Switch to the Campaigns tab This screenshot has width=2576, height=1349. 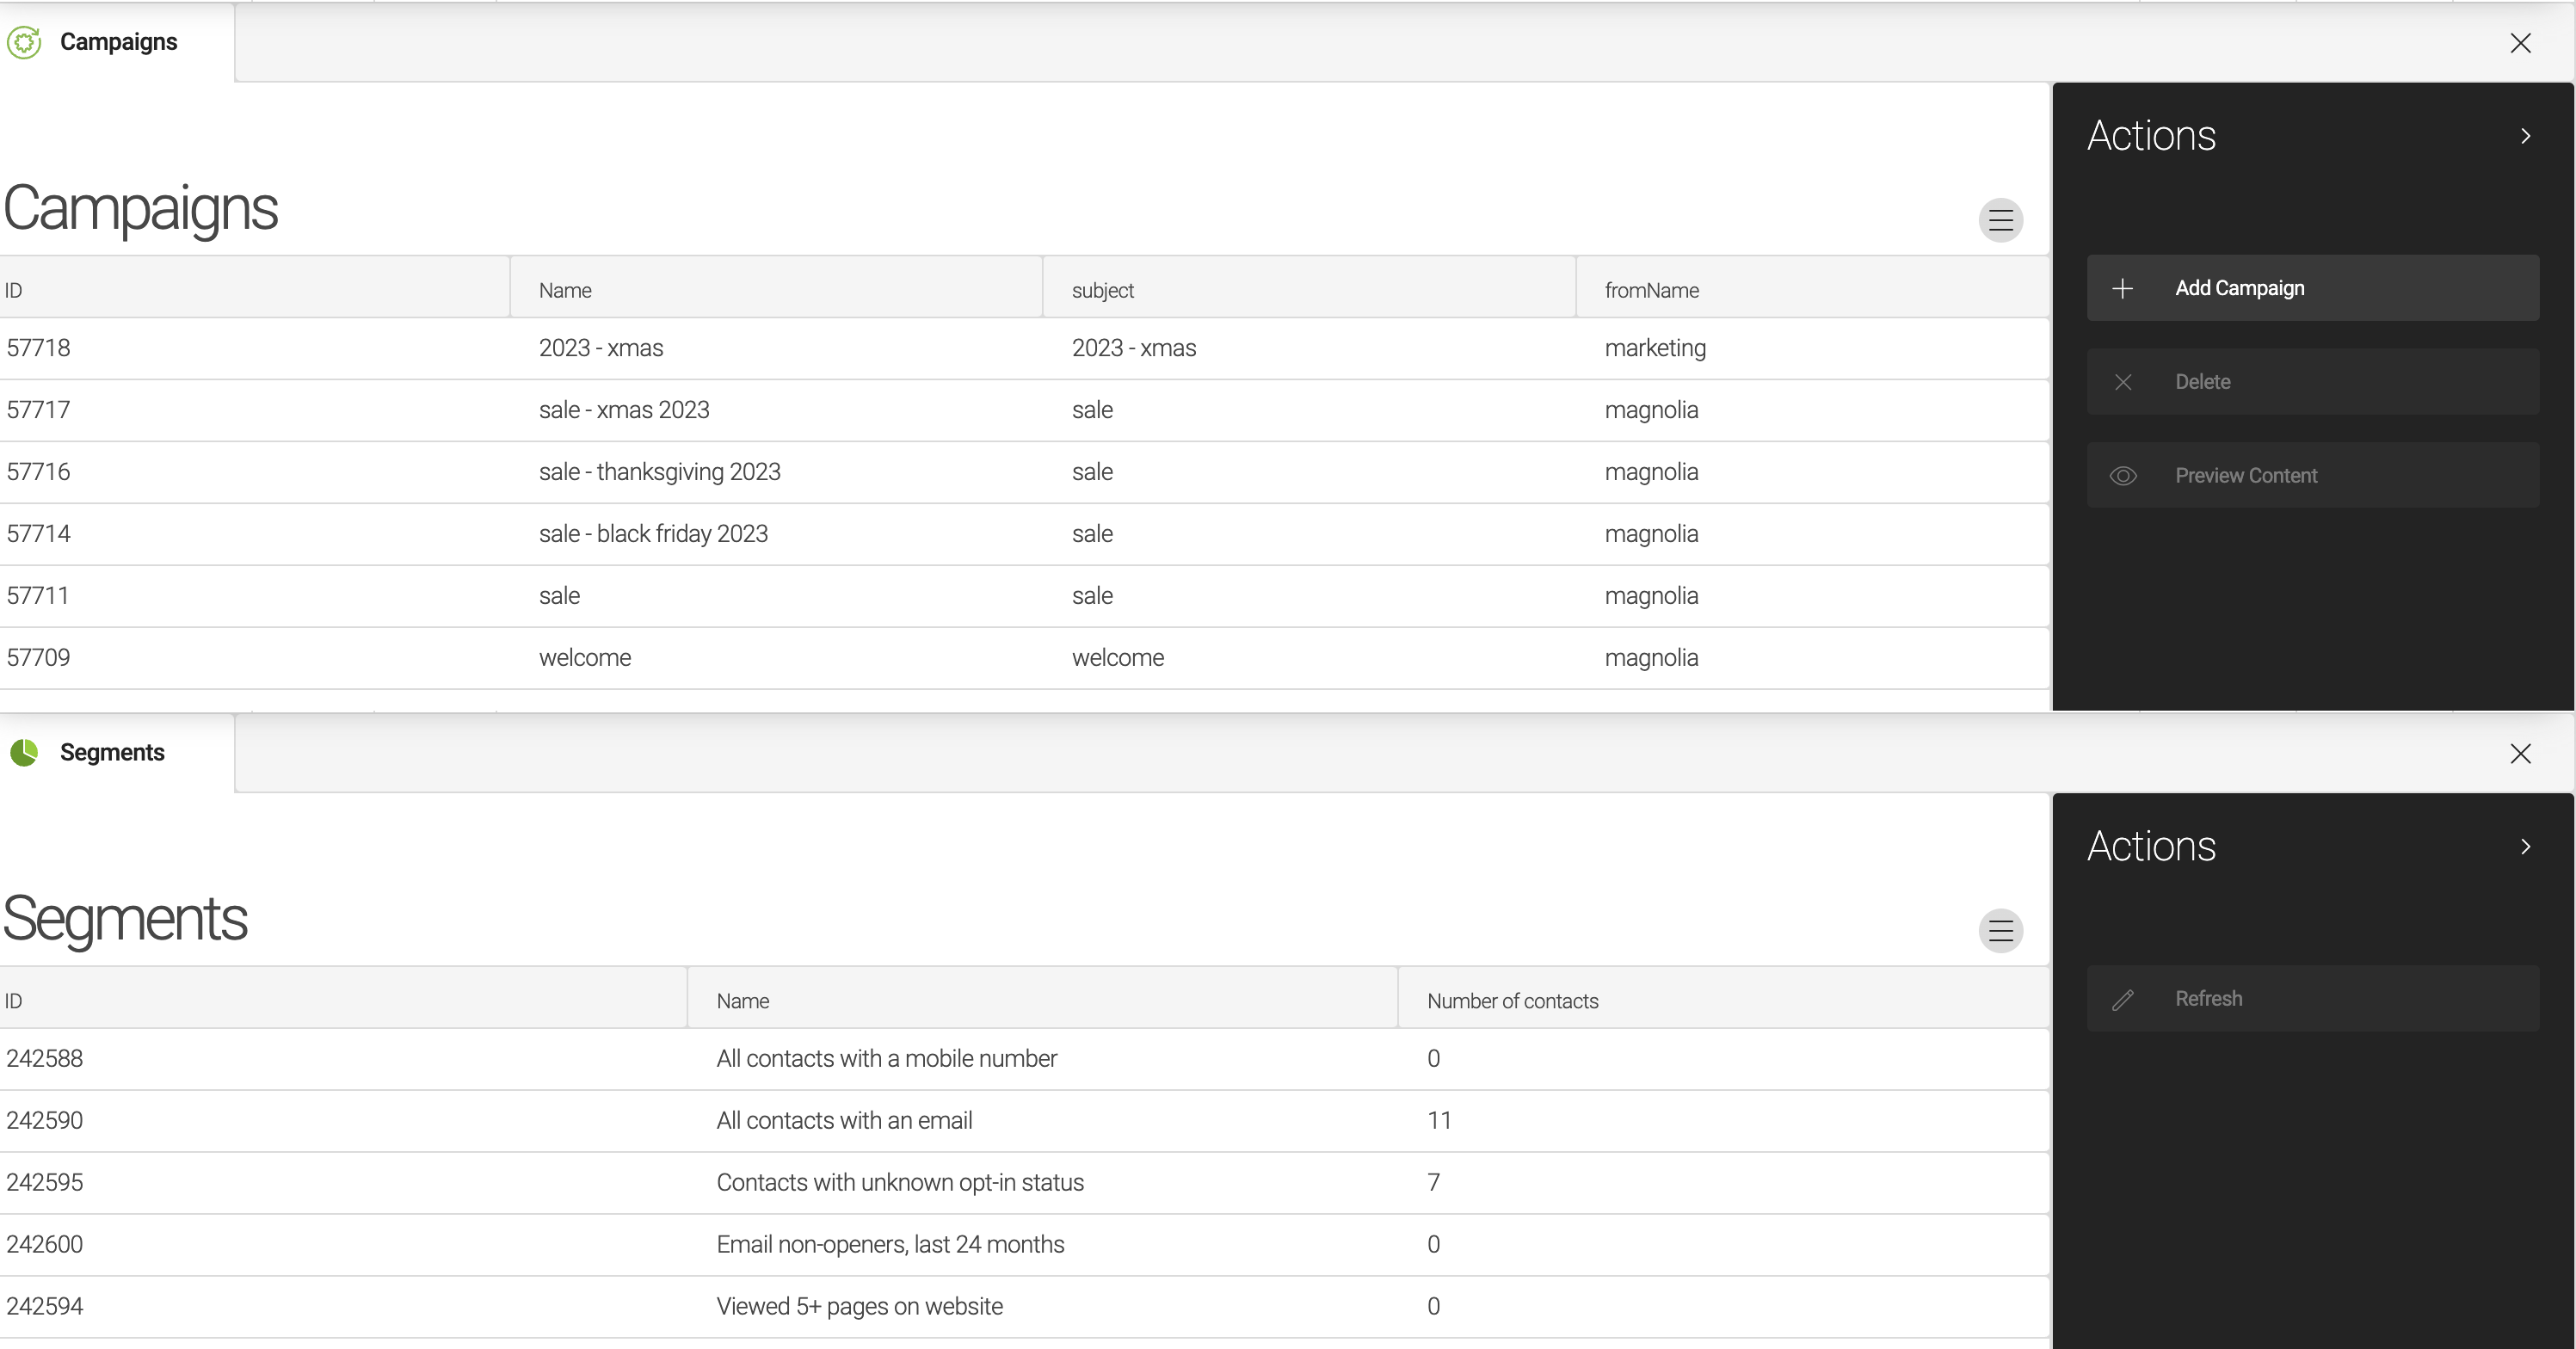118,42
